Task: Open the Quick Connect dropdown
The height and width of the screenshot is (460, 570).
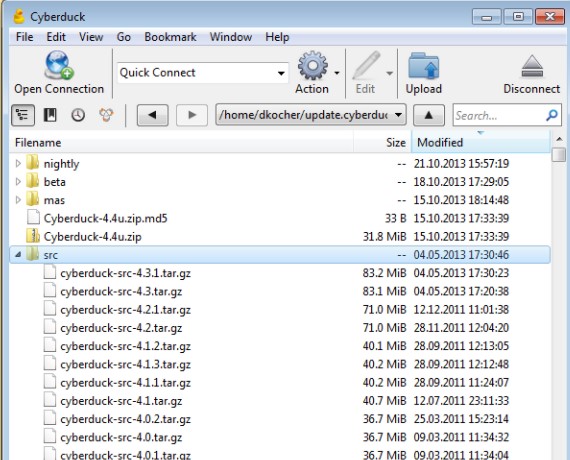Action: (281, 73)
